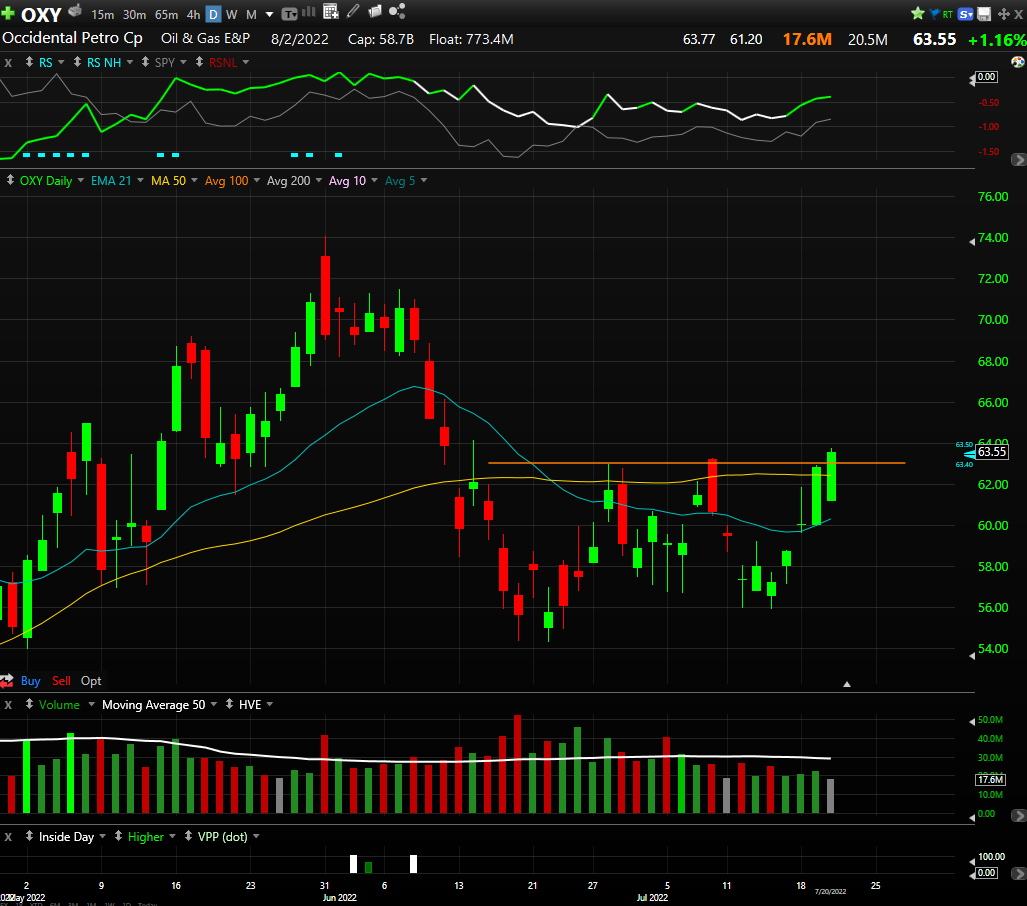Click the OXY ticker symbol field
The image size is (1027, 906).
pyautogui.click(x=41, y=14)
